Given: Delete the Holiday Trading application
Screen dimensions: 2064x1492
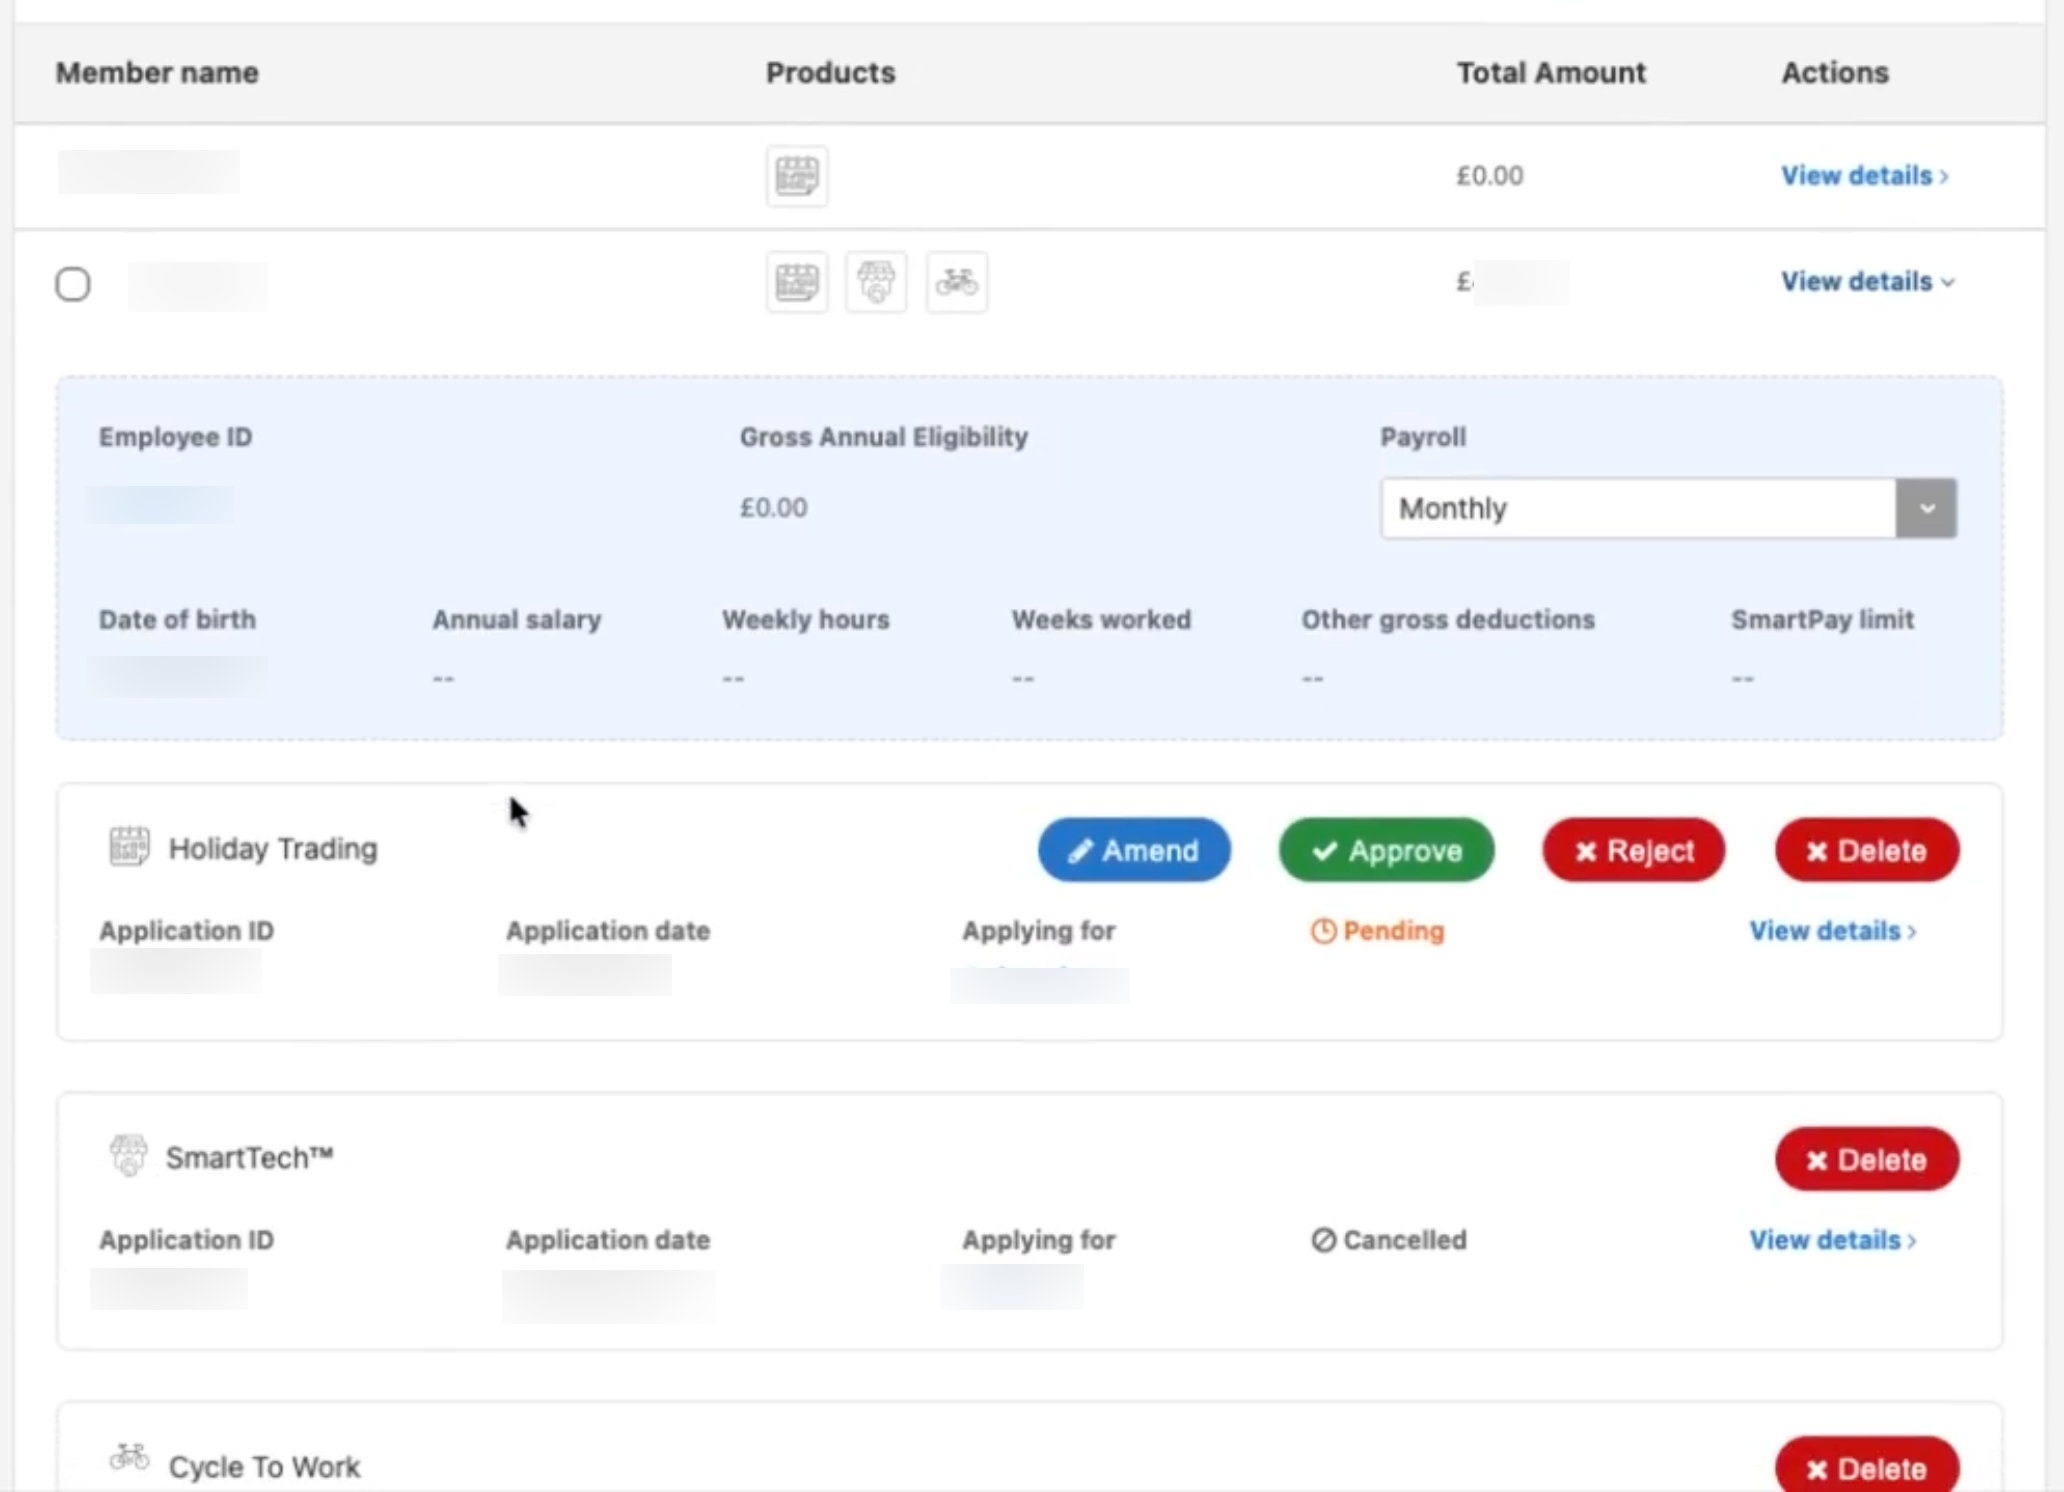Looking at the screenshot, I should point(1866,850).
